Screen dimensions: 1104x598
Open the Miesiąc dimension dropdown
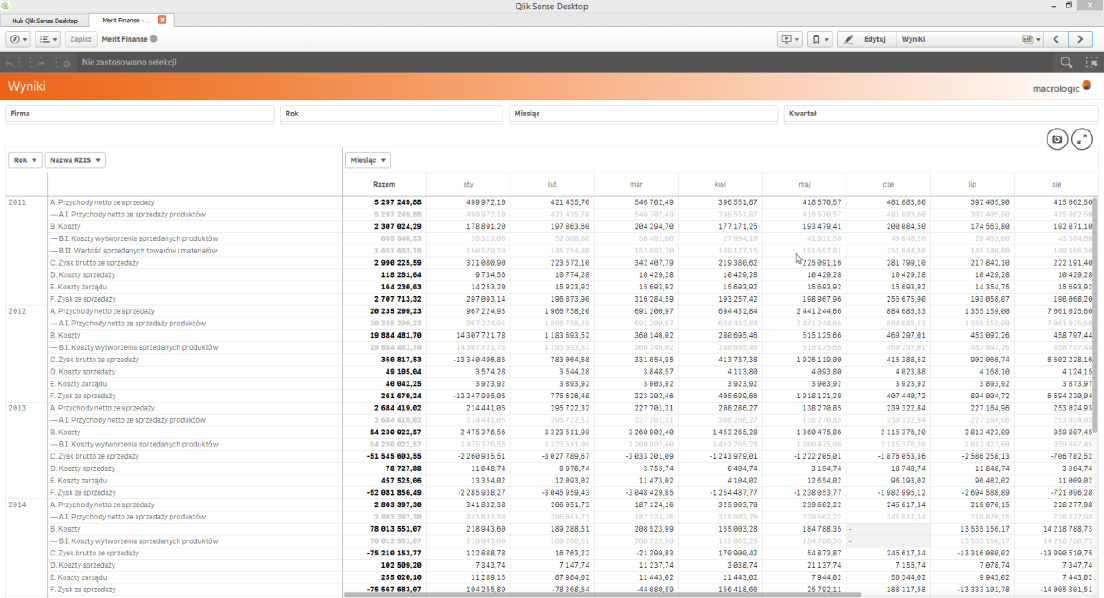(x=367, y=160)
